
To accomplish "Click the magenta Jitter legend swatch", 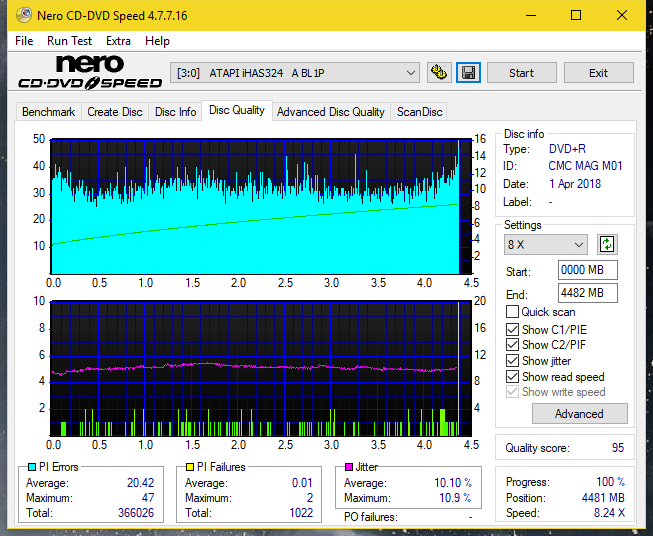I will (349, 467).
